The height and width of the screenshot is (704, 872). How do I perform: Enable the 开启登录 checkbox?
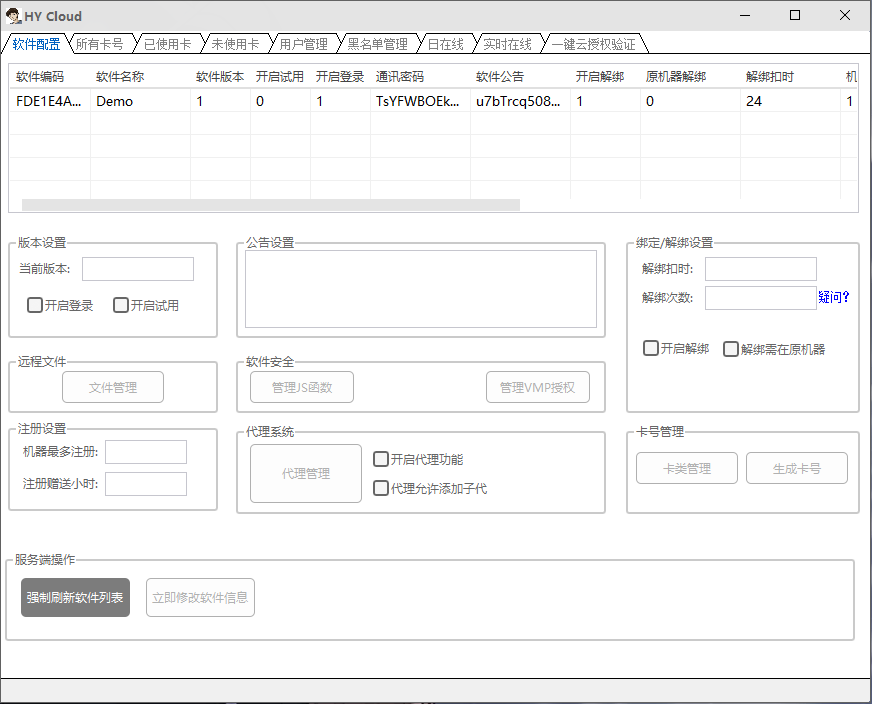point(35,306)
